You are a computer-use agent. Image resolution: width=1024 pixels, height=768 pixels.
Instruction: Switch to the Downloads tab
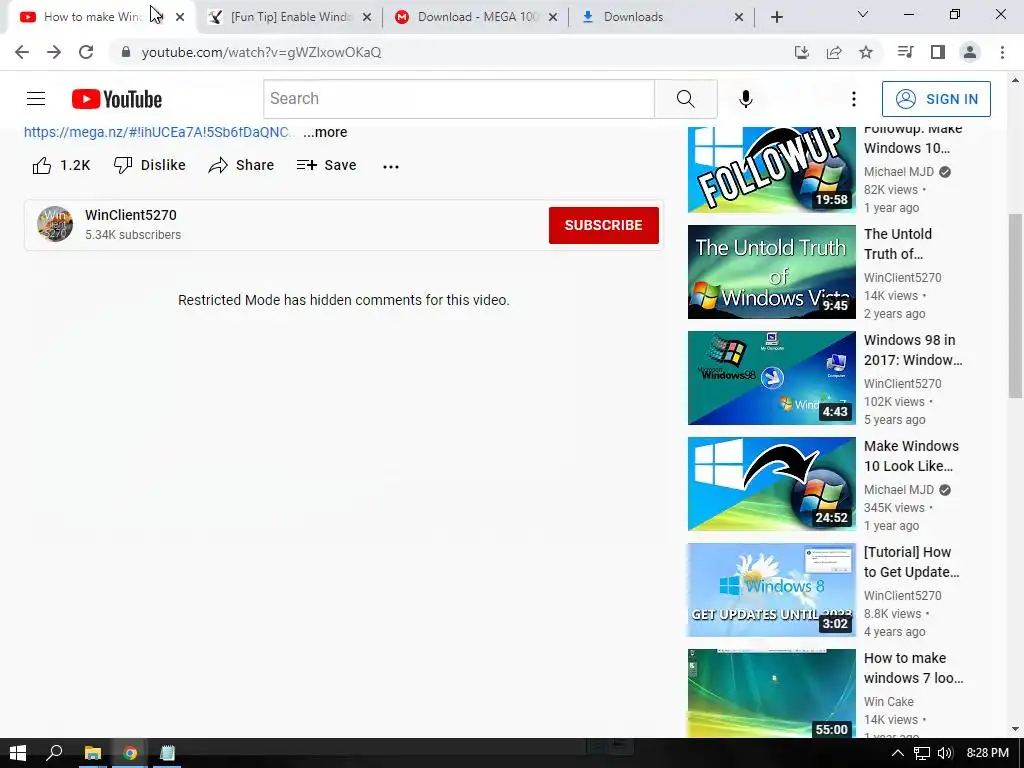(x=662, y=17)
